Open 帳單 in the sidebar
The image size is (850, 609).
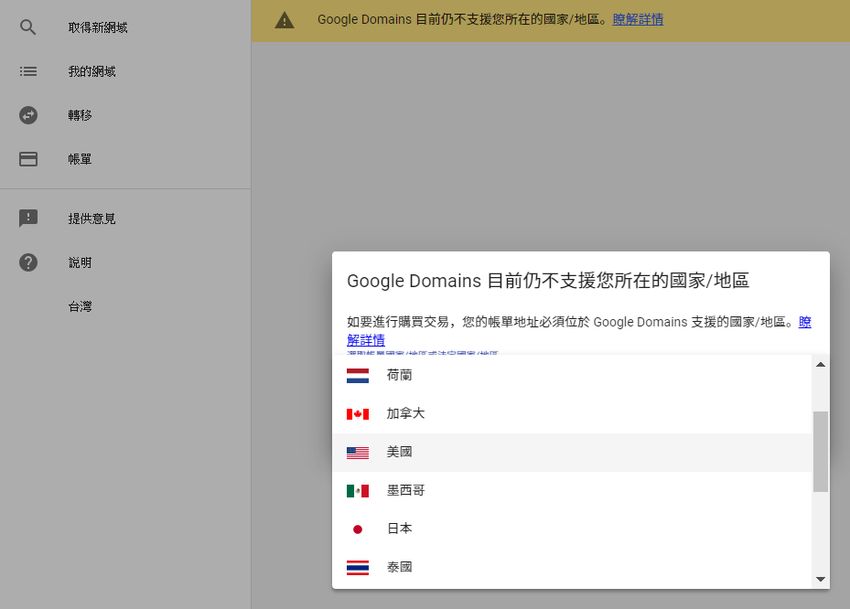[x=80, y=159]
